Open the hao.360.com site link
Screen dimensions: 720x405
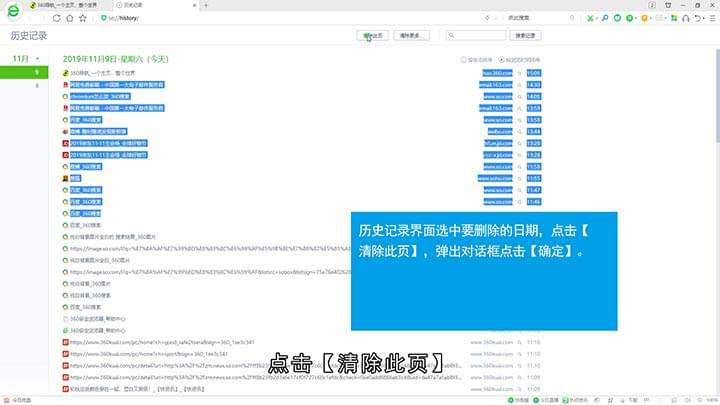point(497,73)
